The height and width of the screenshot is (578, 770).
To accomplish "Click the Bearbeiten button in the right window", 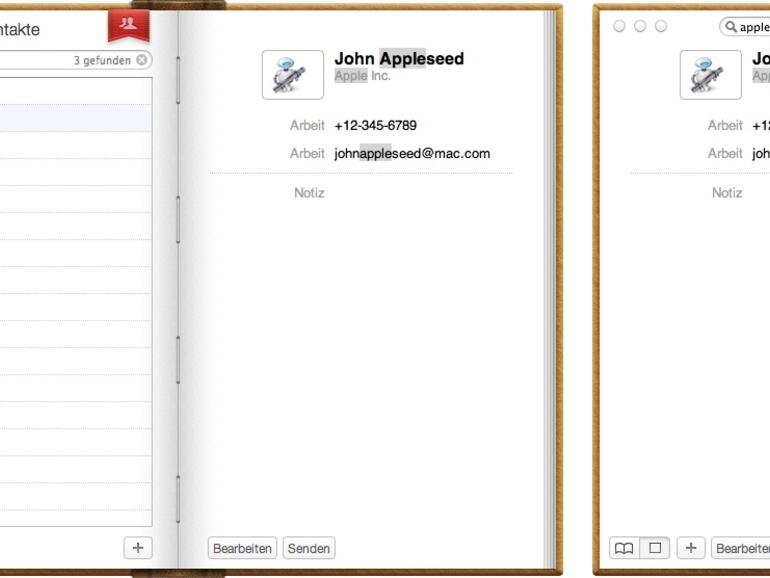I will pos(741,548).
